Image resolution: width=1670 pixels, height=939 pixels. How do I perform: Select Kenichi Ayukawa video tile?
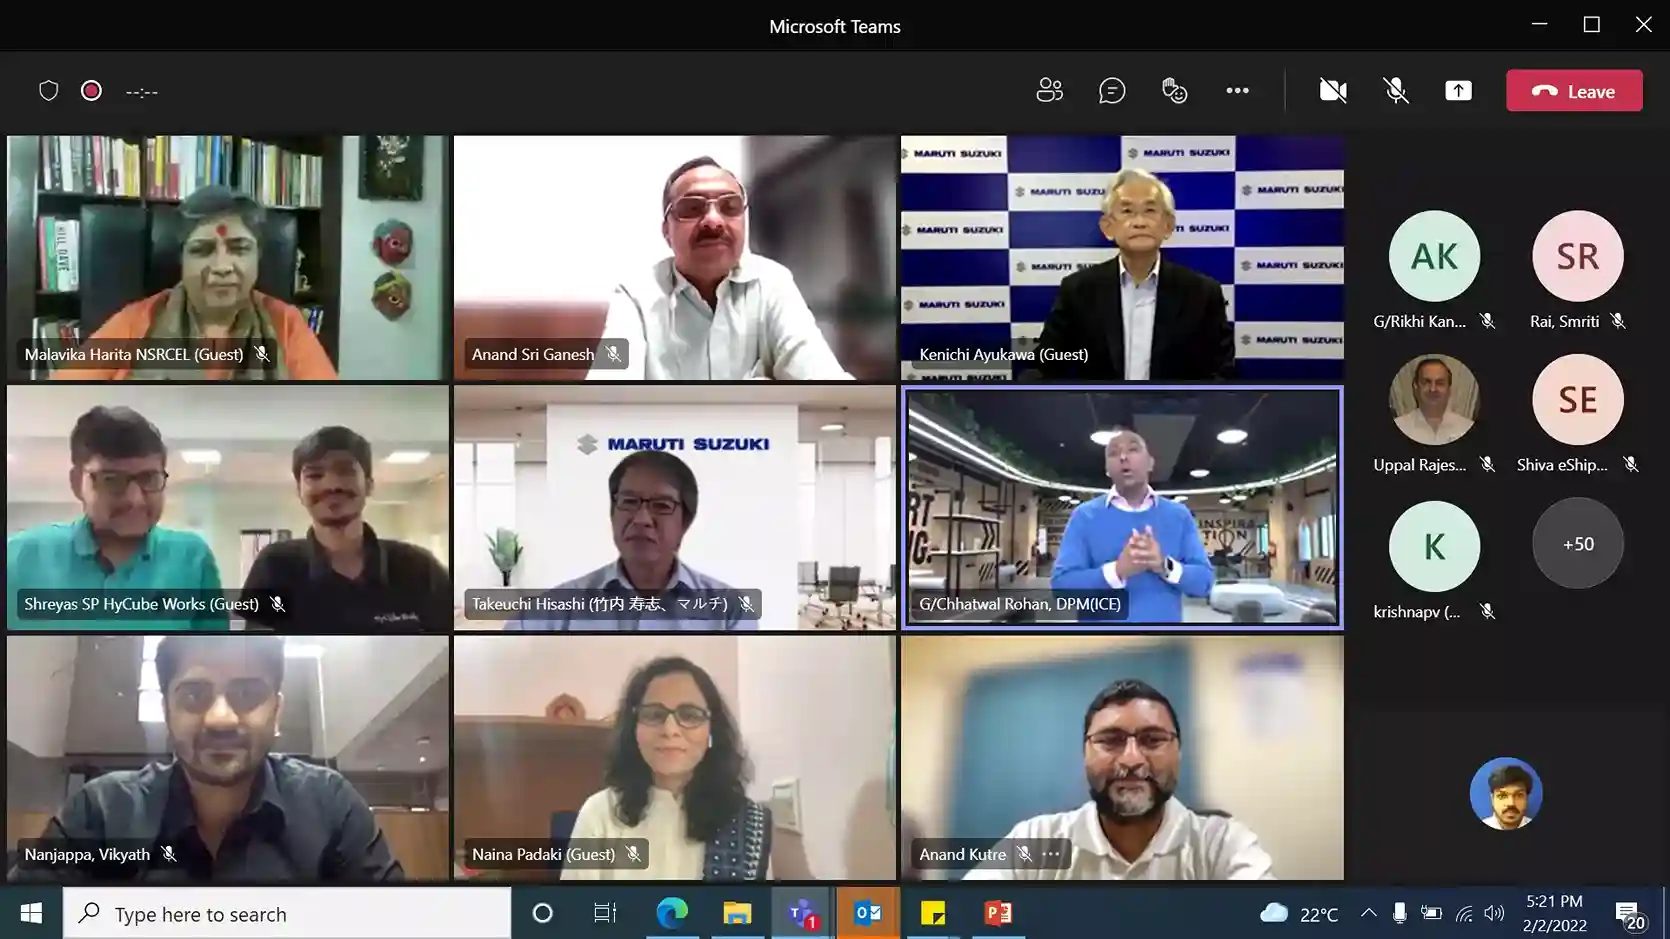pyautogui.click(x=1122, y=258)
